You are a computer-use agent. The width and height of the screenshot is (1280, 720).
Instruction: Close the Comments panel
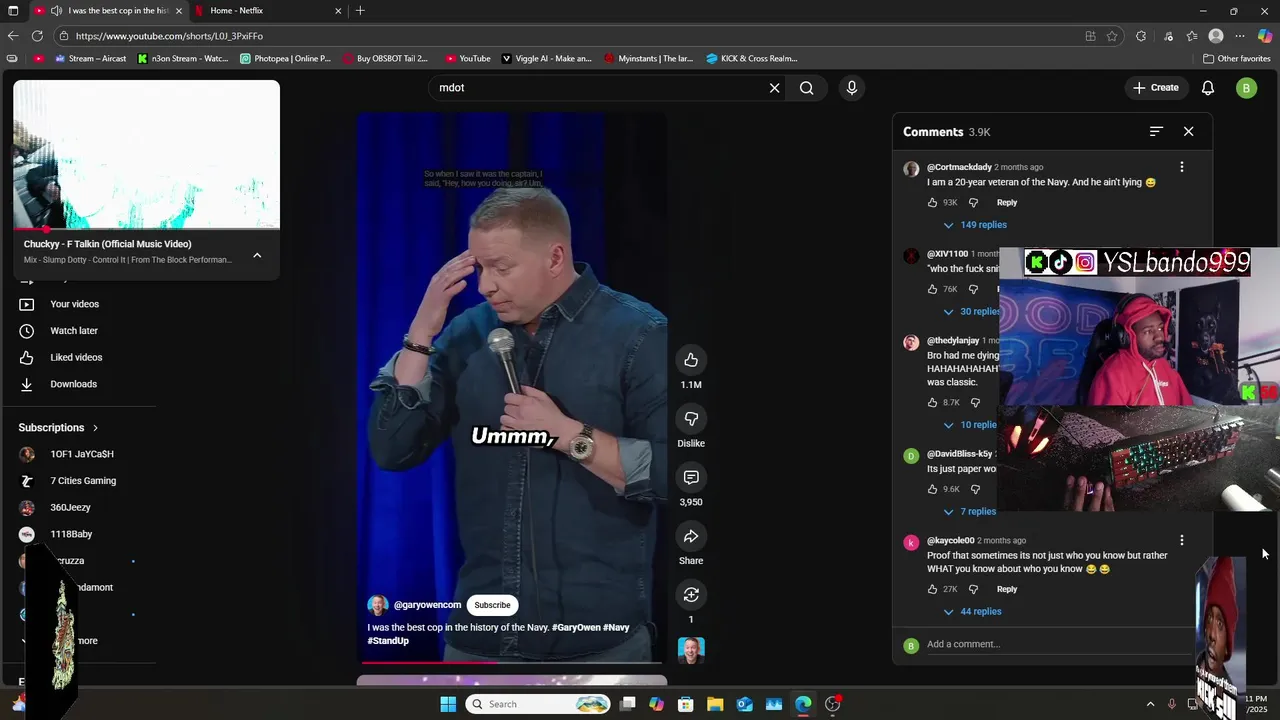pos(1188,131)
